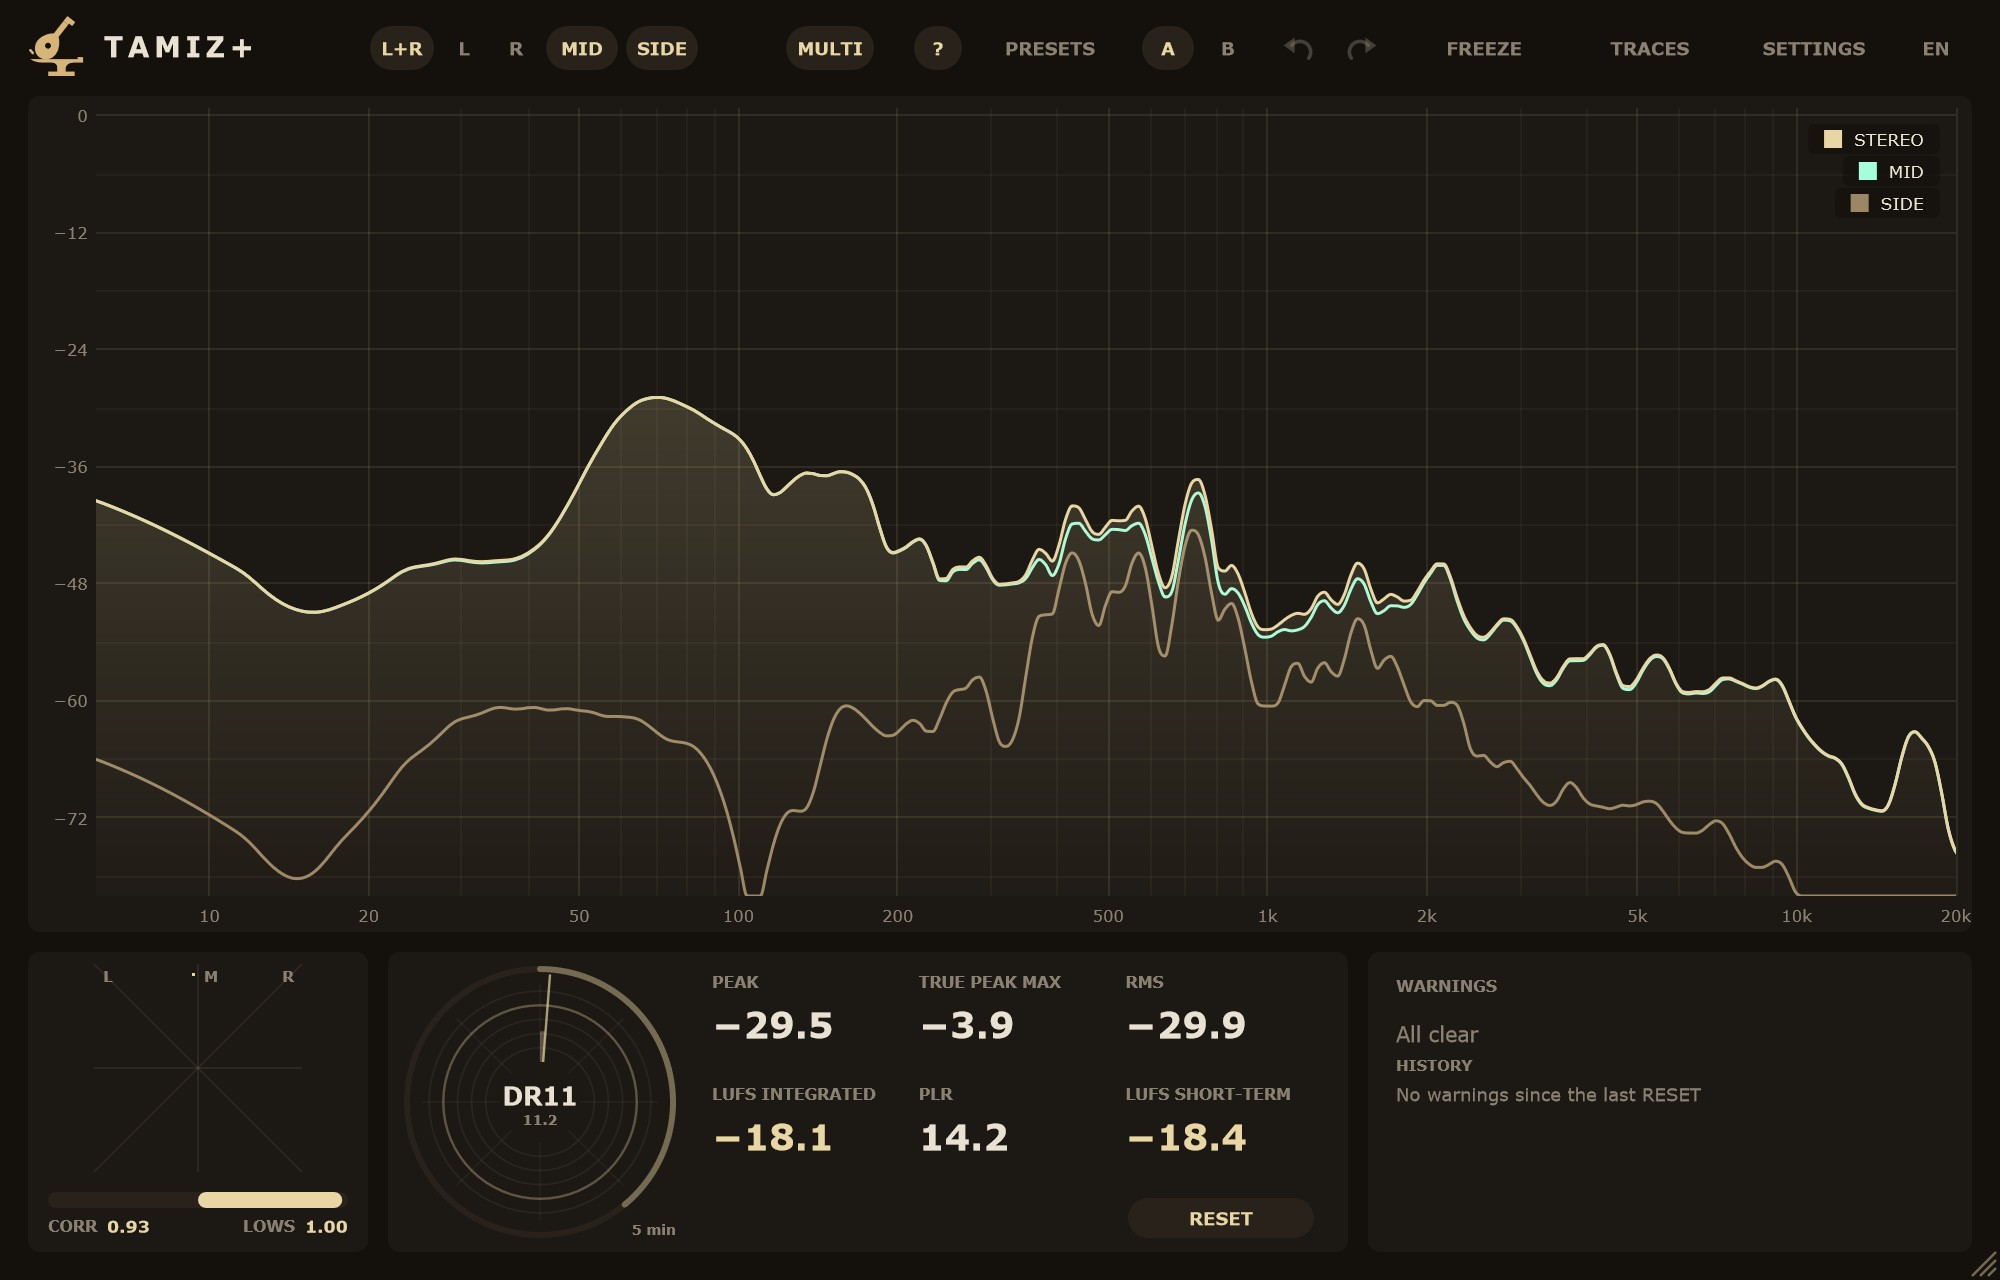The width and height of the screenshot is (2000, 1280).
Task: Click the LUFS SHORT-TERM value -18.4
Action: (x=1186, y=1138)
